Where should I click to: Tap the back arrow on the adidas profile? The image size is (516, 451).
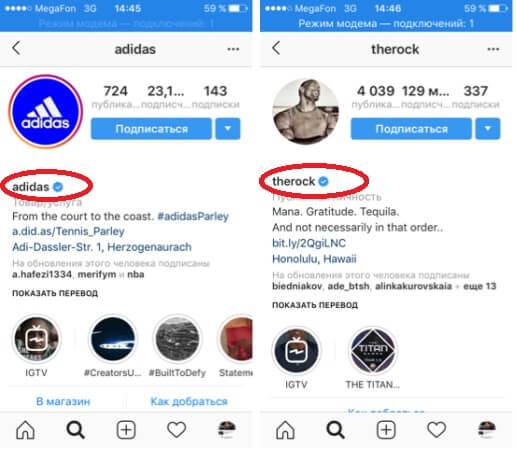point(16,48)
